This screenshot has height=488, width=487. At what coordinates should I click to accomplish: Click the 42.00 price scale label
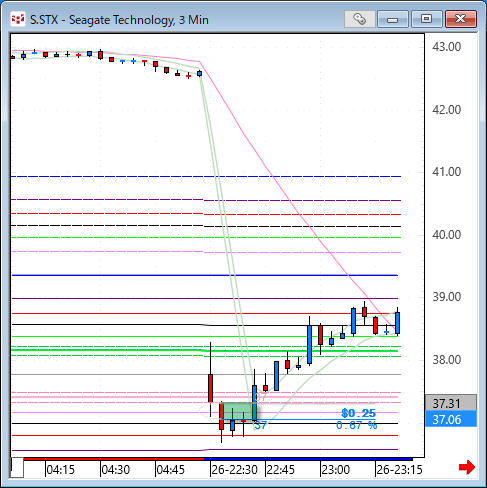click(x=447, y=110)
